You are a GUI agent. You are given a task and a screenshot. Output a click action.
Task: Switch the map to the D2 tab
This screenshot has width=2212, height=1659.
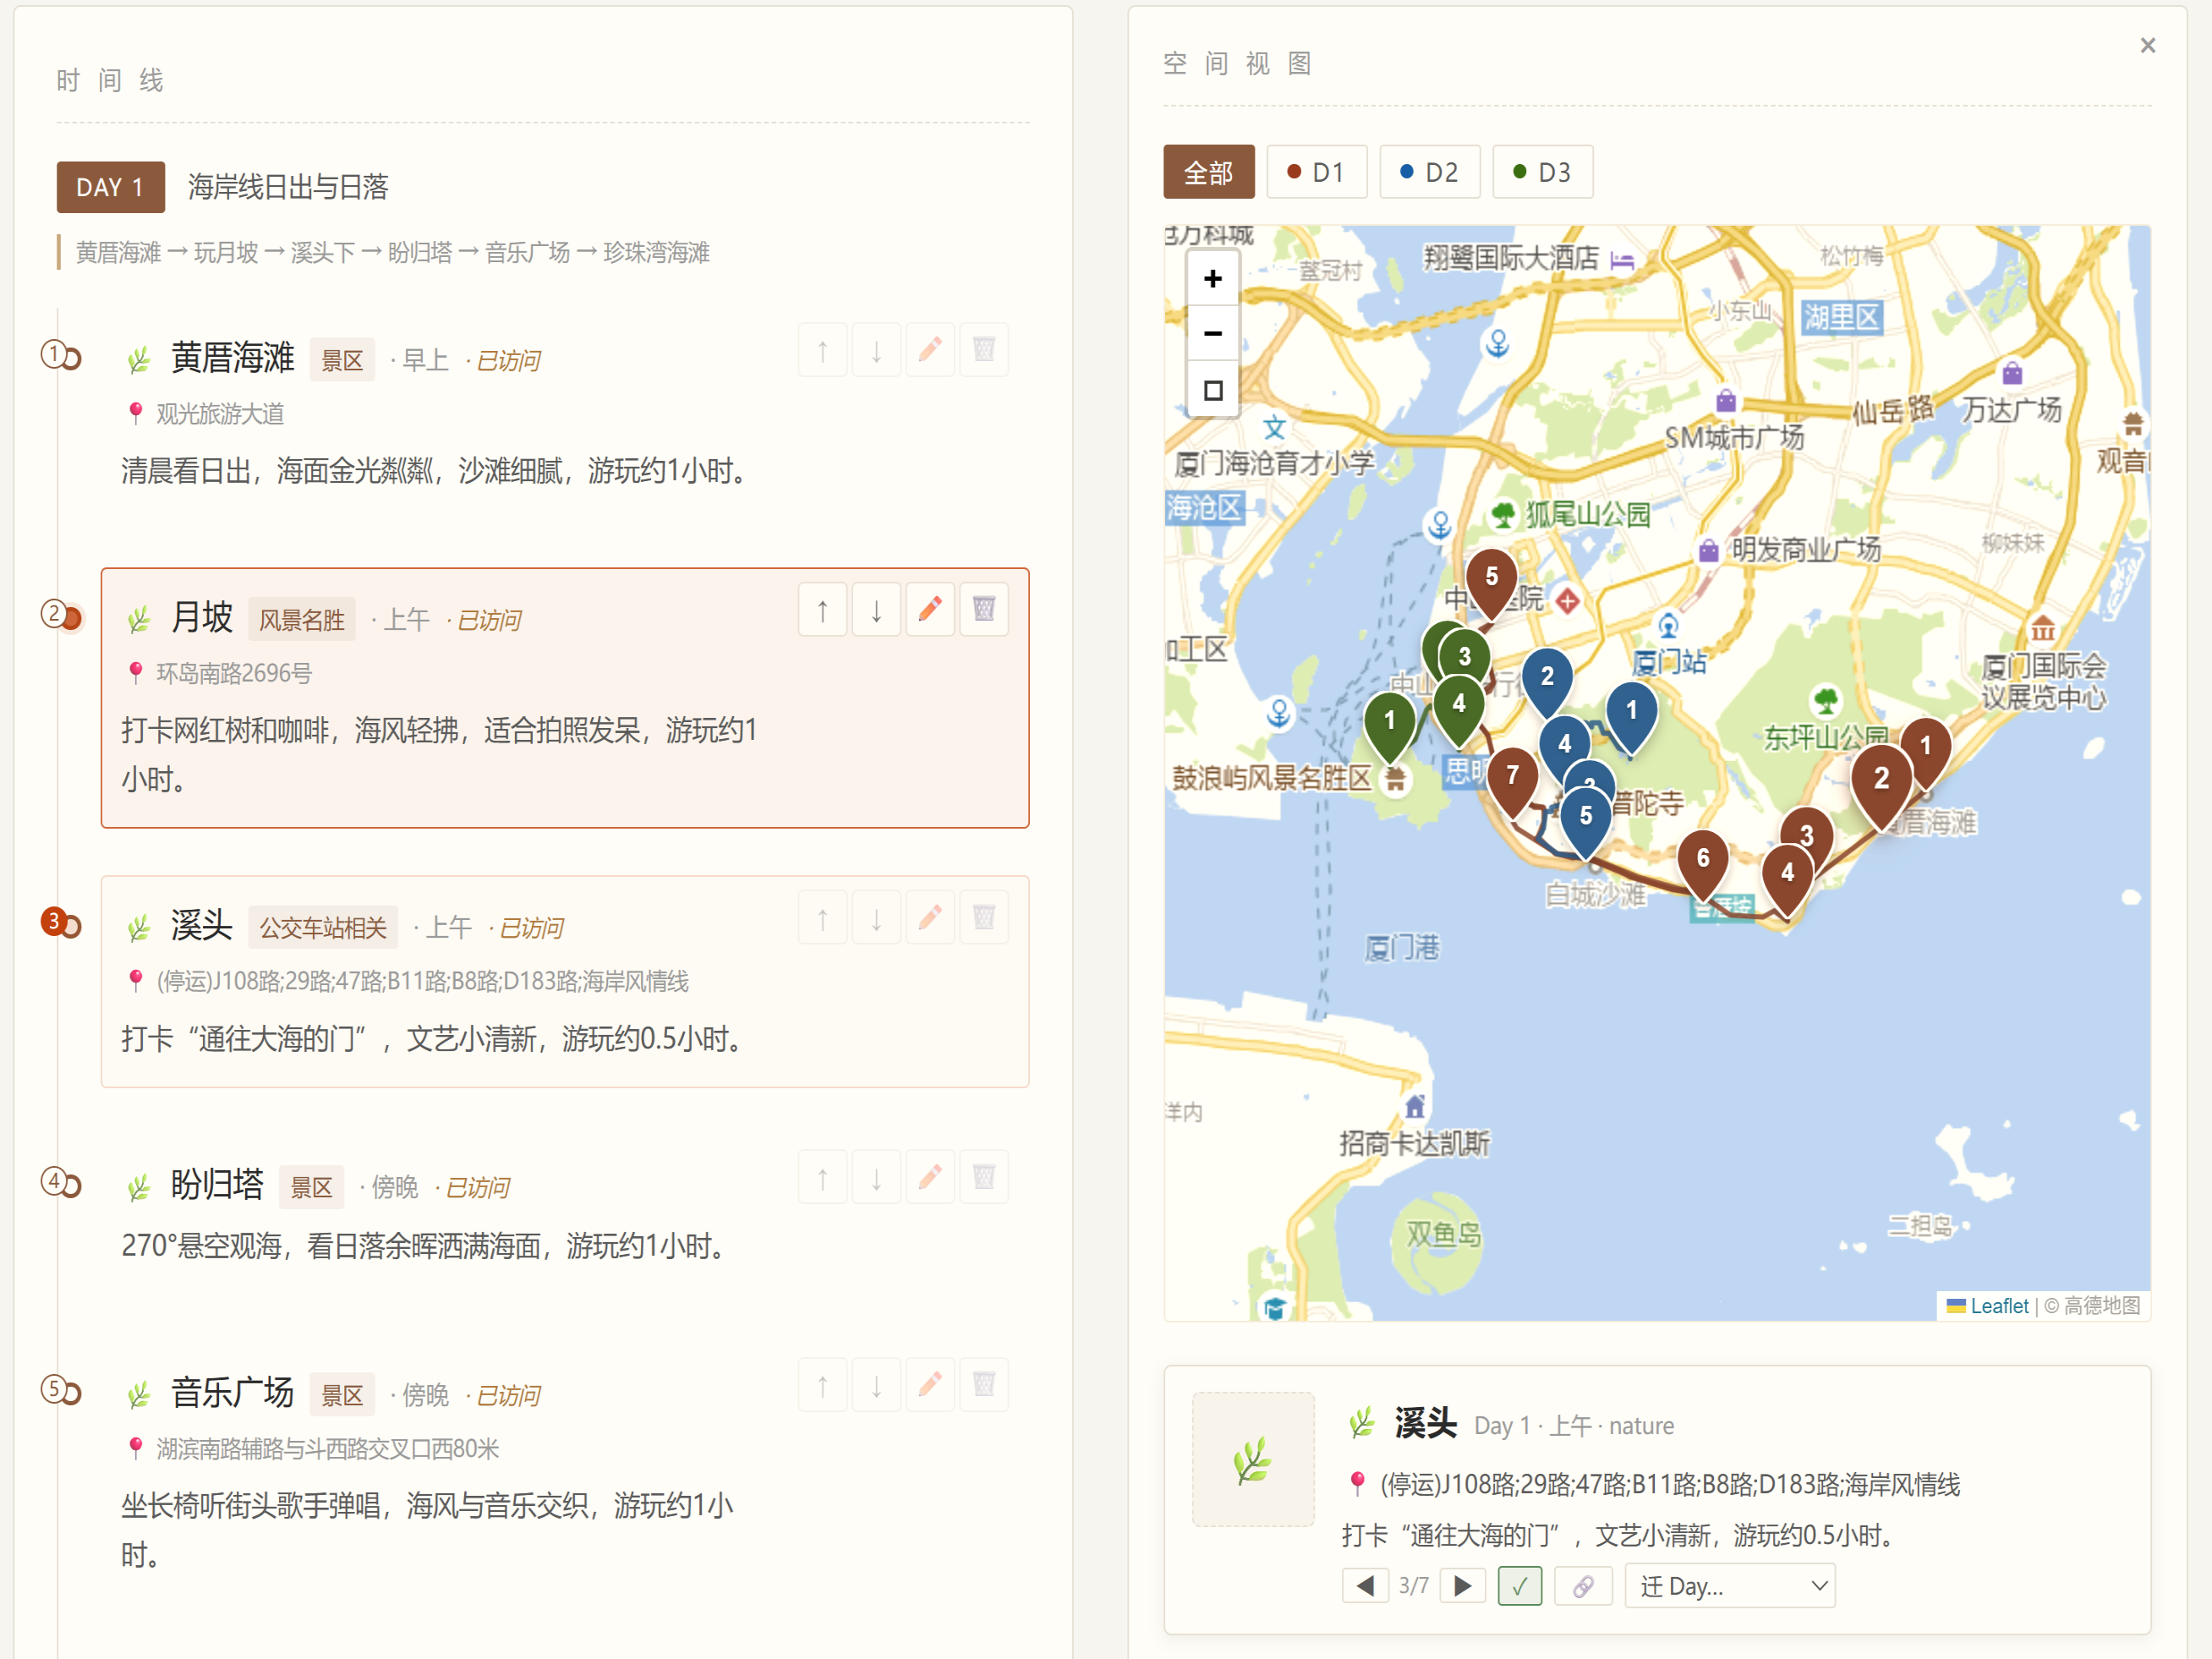point(1430,172)
